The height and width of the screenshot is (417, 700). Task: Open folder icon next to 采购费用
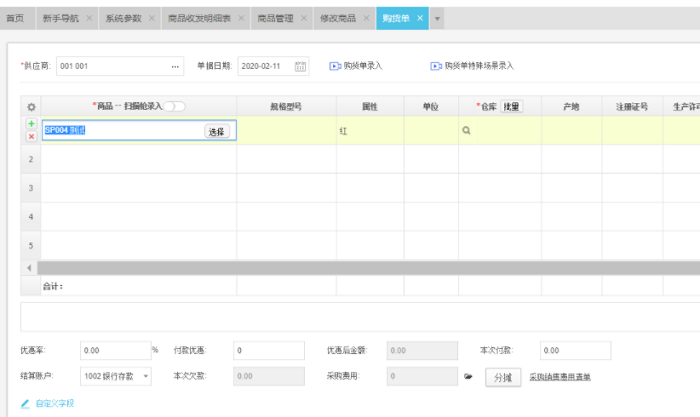point(468,376)
